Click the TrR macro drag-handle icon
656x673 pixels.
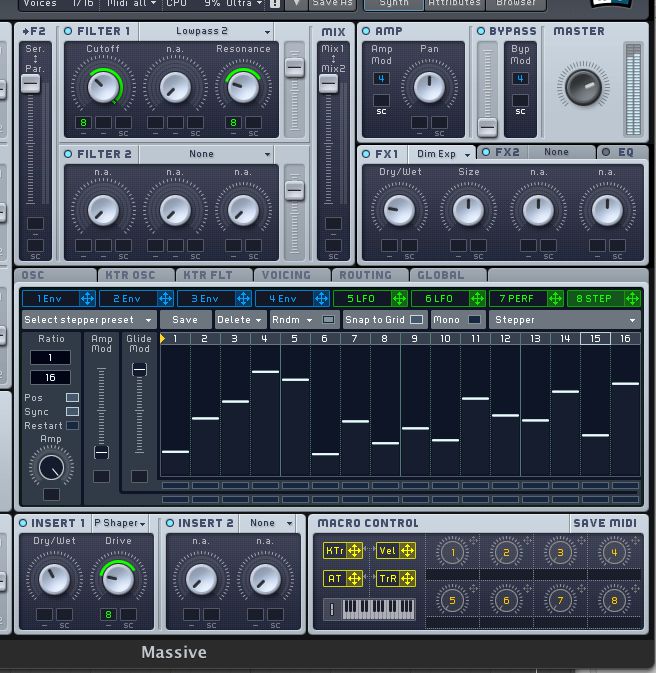[407, 579]
